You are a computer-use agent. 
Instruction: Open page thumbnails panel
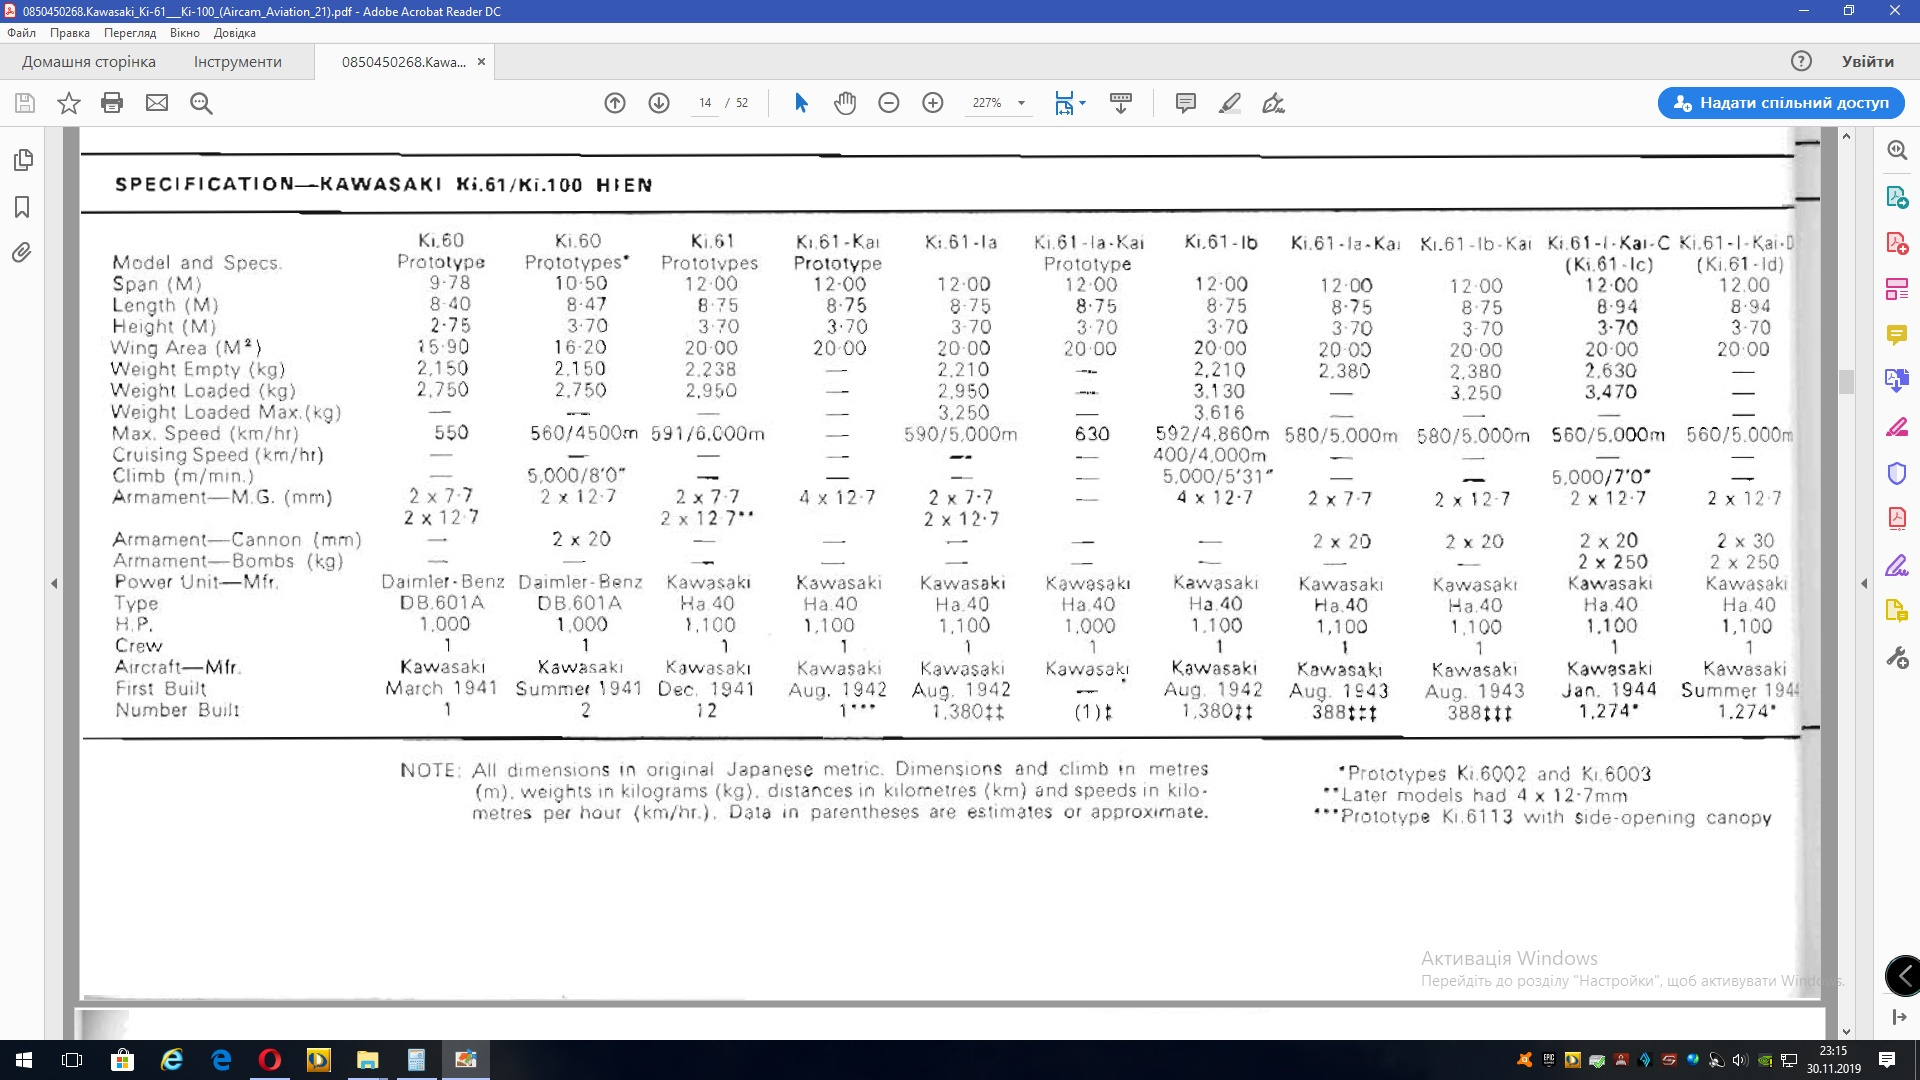pos(23,160)
